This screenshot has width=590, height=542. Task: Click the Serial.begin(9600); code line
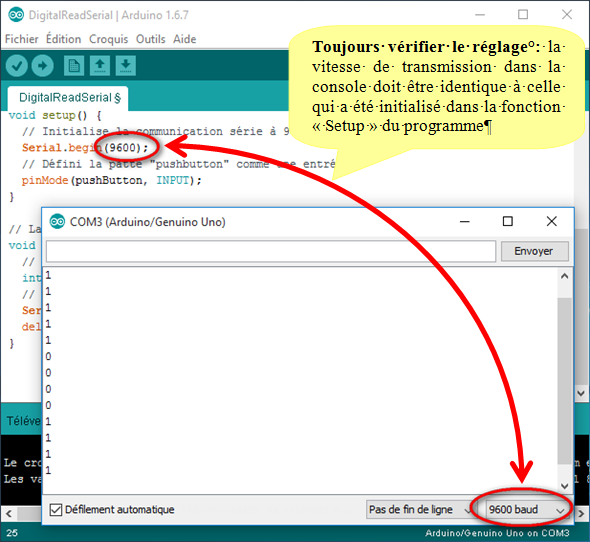pyautogui.click(x=85, y=148)
